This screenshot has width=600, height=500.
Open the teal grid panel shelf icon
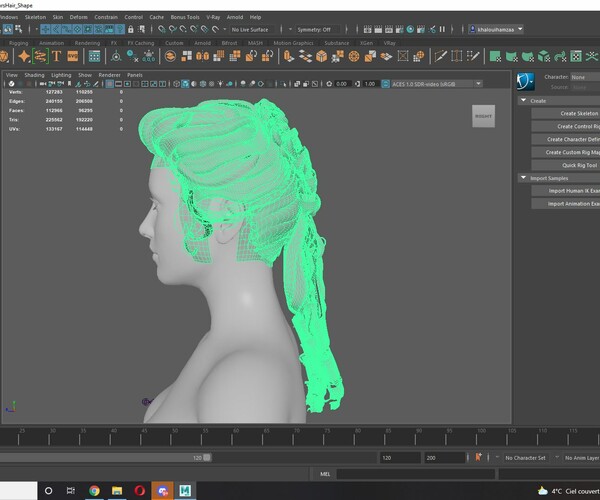[94, 56]
